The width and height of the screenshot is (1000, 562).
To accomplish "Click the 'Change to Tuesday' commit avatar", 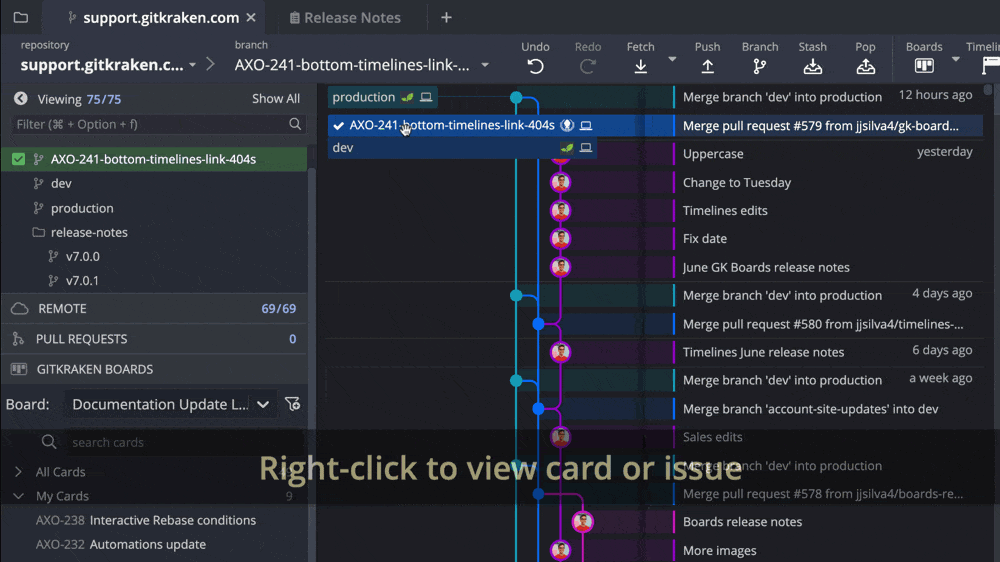I will click(561, 182).
